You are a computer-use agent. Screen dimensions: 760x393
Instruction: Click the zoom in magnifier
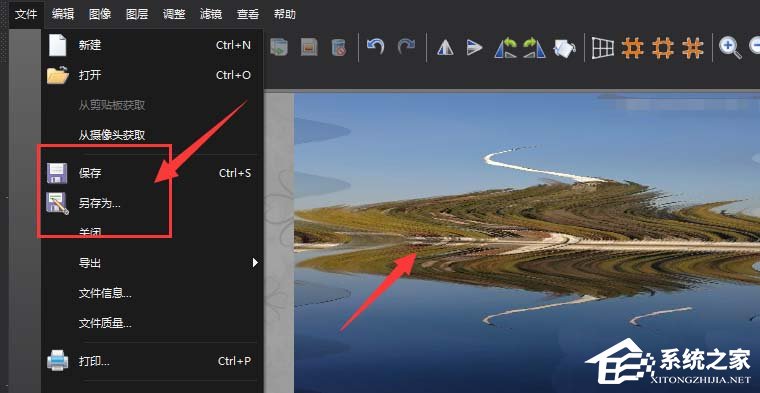click(x=730, y=48)
